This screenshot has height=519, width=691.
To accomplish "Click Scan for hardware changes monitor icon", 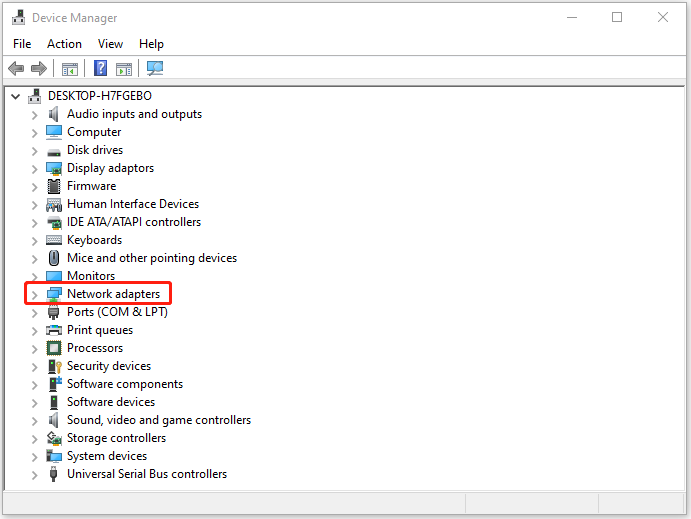I will tap(155, 68).
